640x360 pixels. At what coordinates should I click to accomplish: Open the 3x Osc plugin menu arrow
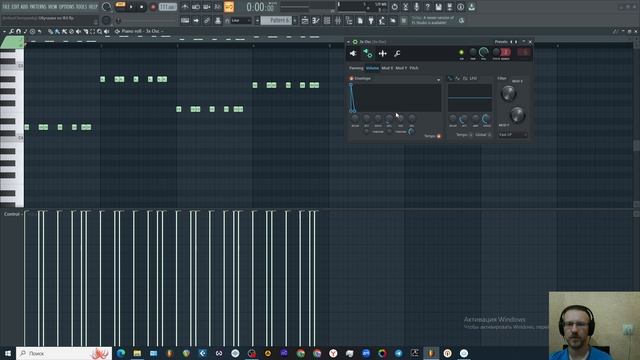point(349,42)
